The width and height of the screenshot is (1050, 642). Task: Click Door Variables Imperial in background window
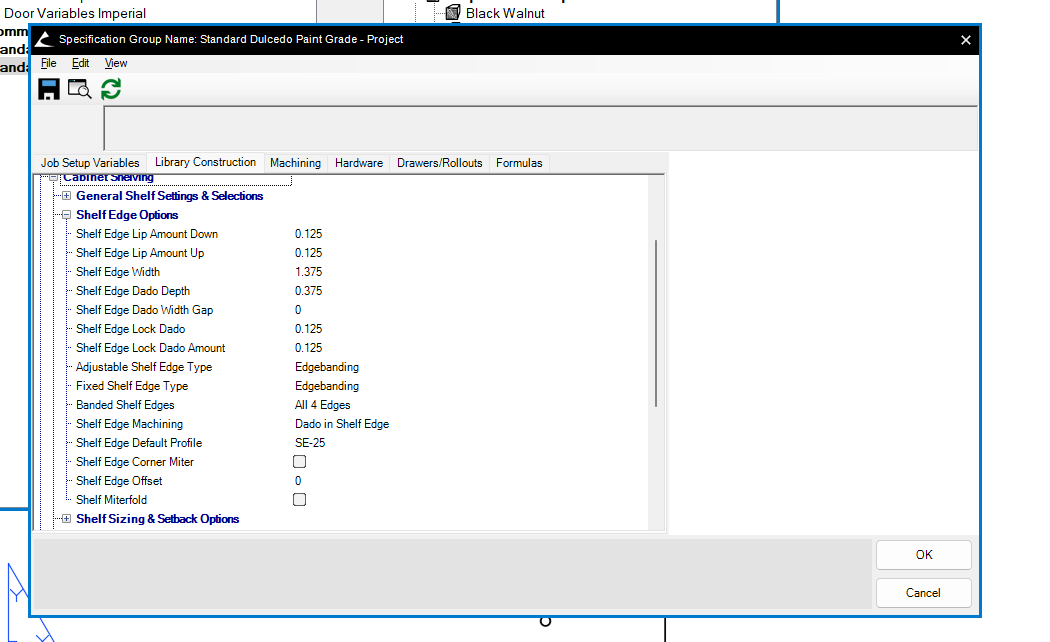click(x=75, y=13)
